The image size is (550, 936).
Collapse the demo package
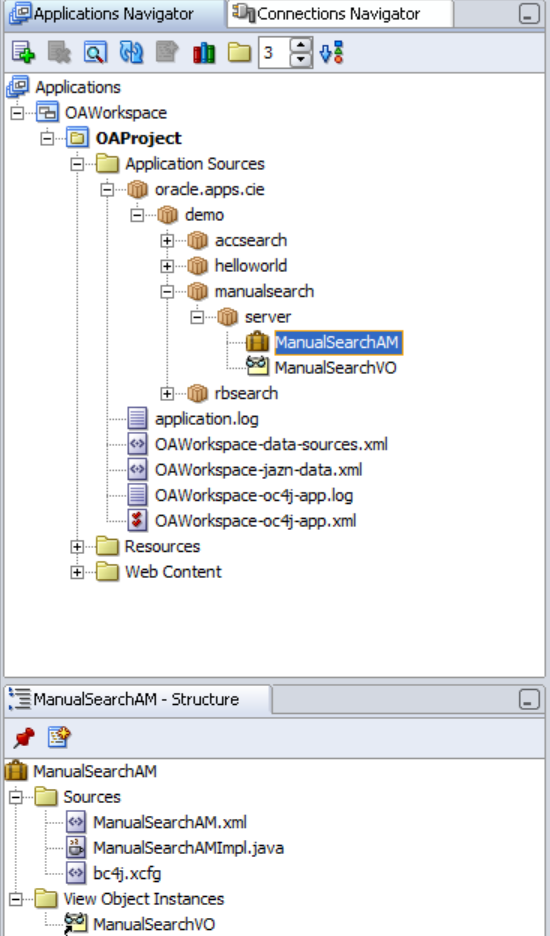point(137,215)
